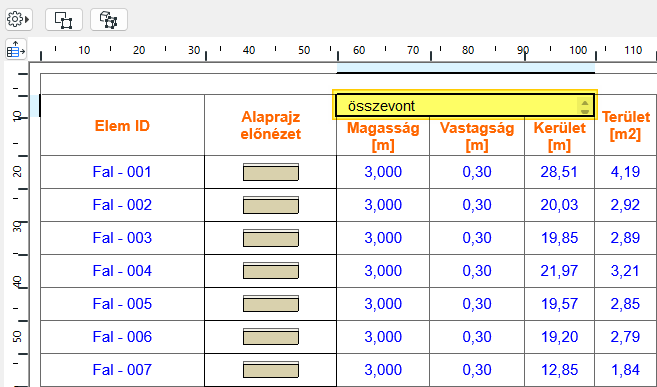The width and height of the screenshot is (657, 387).
Task: Click the Fal - 007 height value 3,000
Action: coord(383,370)
